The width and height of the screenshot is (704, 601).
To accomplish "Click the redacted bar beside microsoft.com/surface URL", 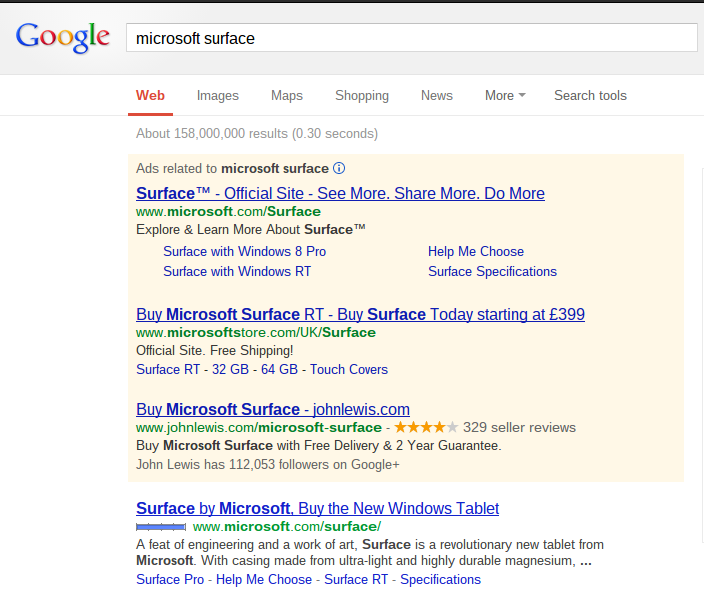I will click(x=161, y=527).
